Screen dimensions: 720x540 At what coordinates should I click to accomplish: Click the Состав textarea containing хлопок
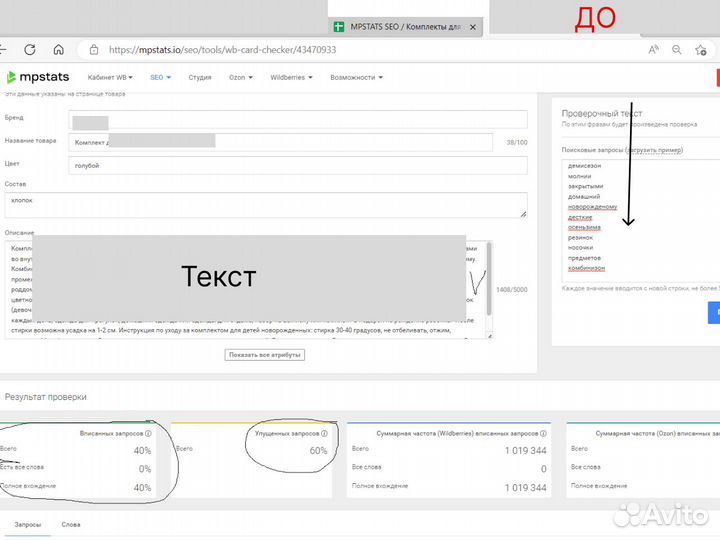pyautogui.click(x=265, y=205)
